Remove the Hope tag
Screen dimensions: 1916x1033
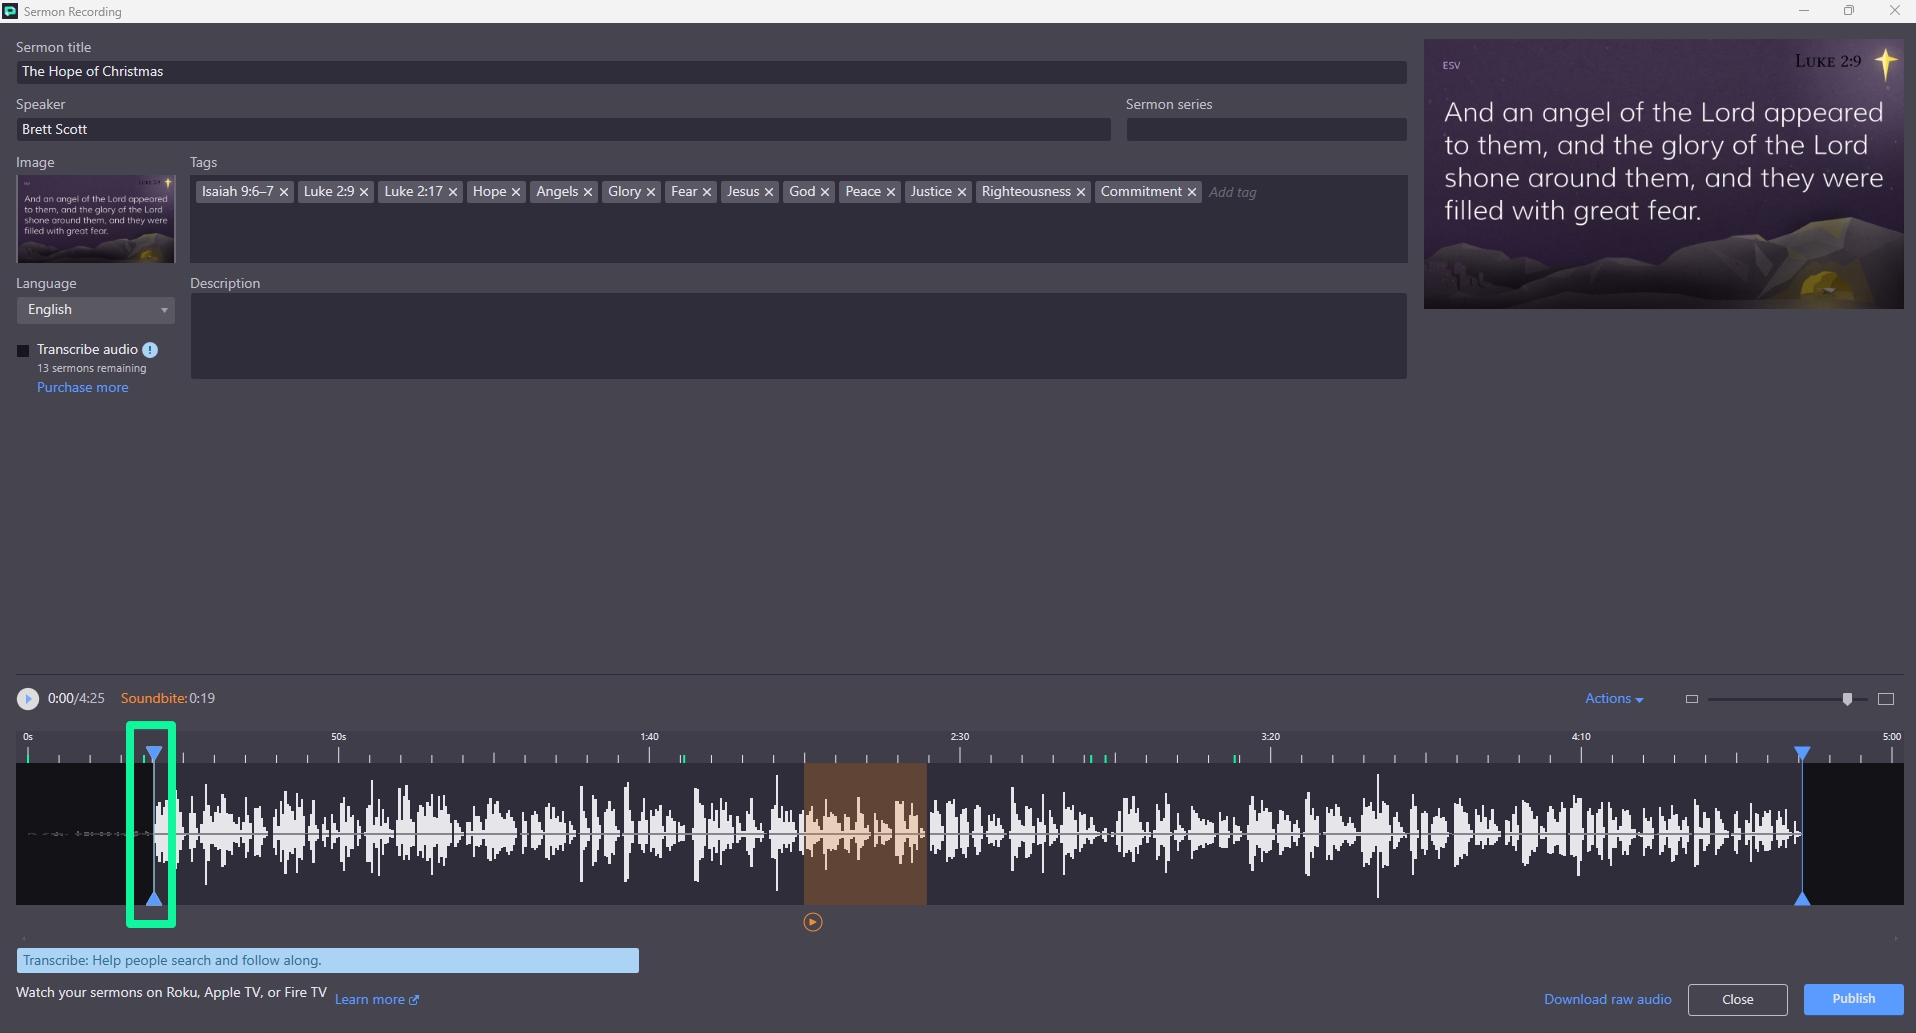(516, 192)
